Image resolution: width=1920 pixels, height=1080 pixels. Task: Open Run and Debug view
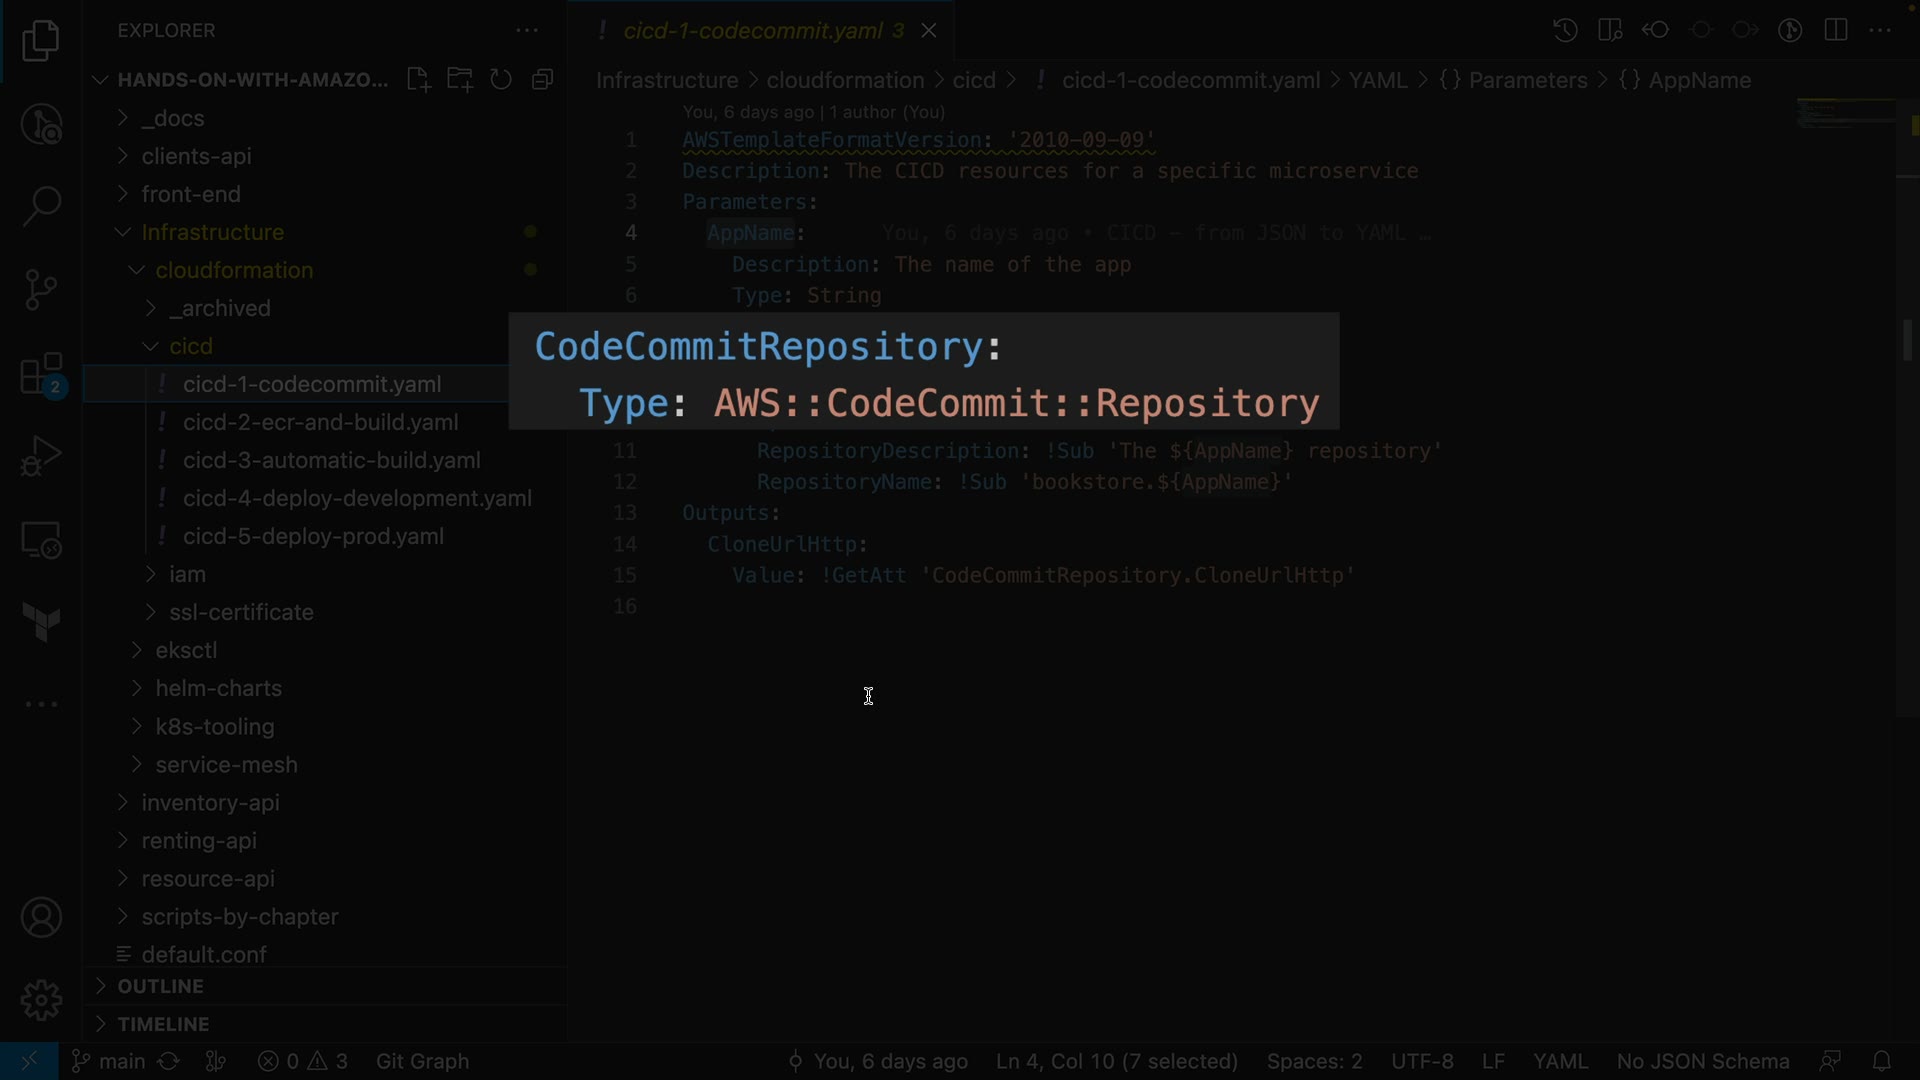41,456
